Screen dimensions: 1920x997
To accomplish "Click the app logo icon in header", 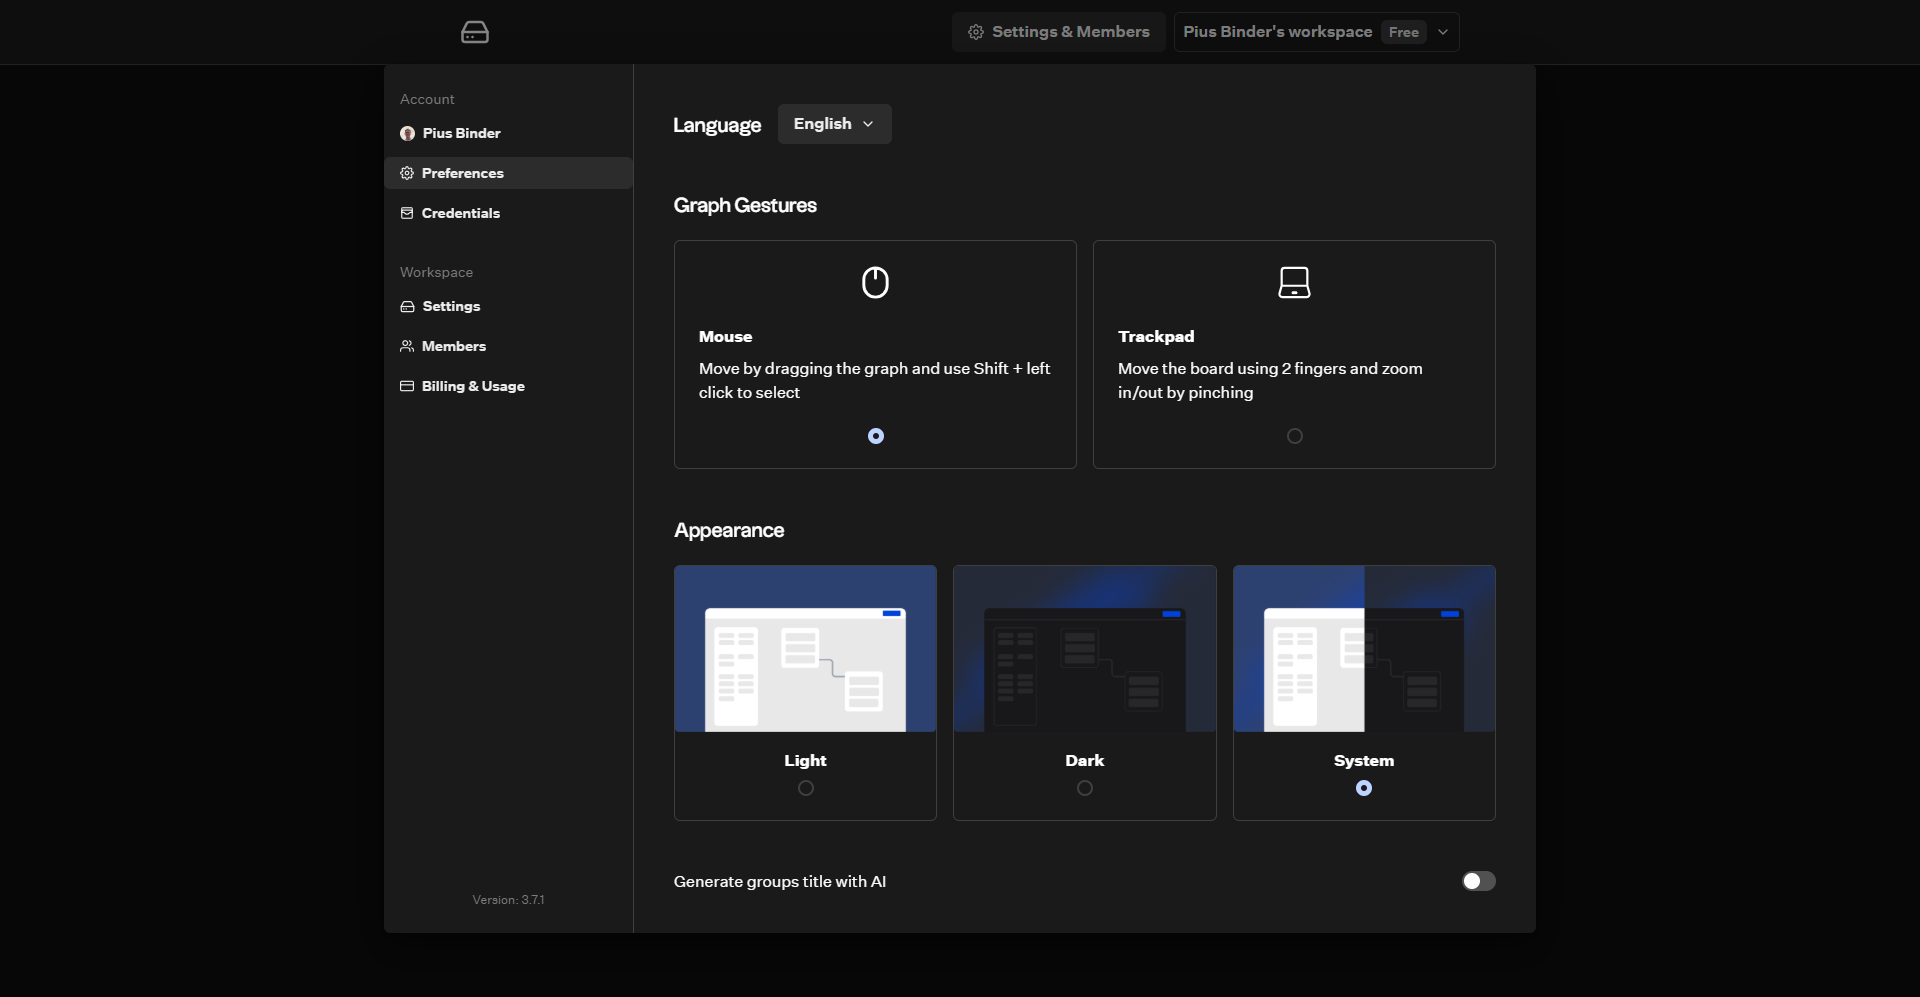I will [x=475, y=33].
